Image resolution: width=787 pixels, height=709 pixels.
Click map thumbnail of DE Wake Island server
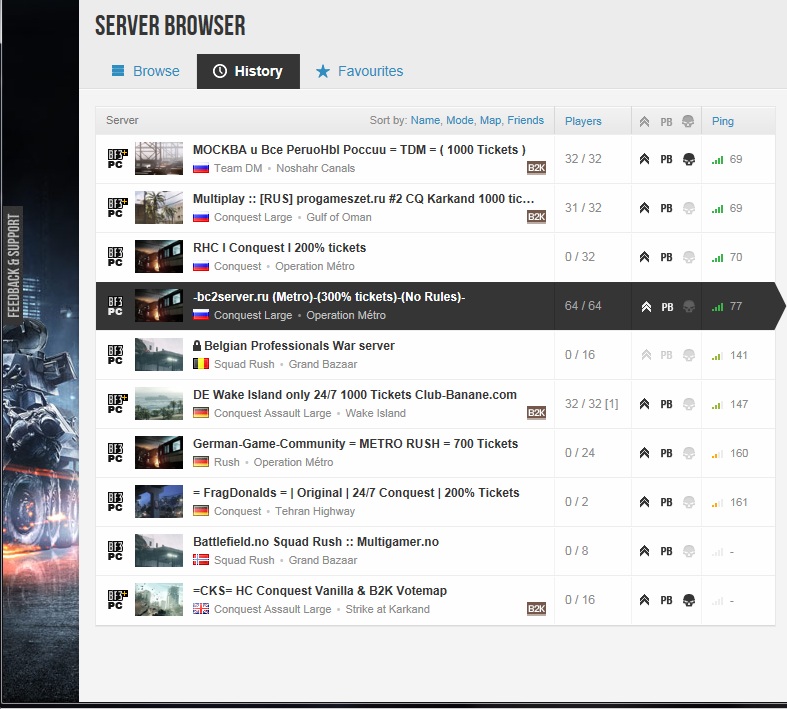(x=159, y=404)
